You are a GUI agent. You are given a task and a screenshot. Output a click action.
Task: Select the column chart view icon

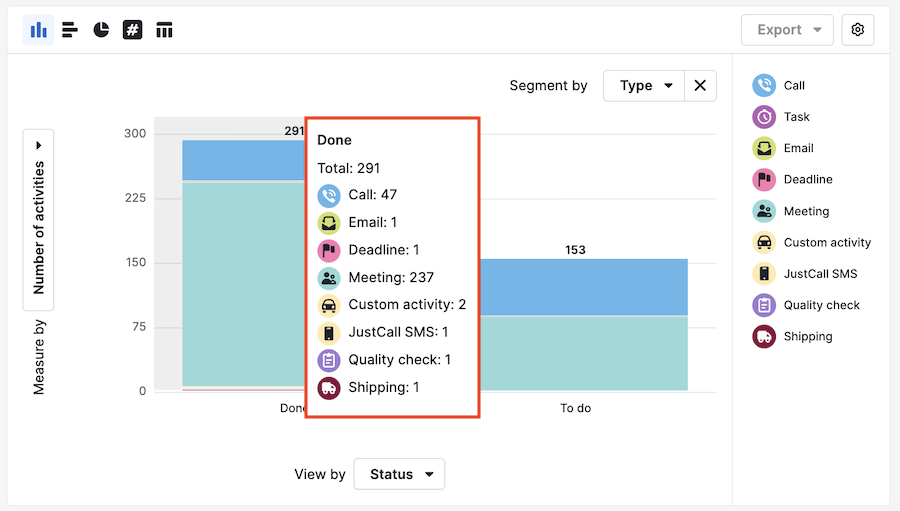pyautogui.click(x=38, y=30)
